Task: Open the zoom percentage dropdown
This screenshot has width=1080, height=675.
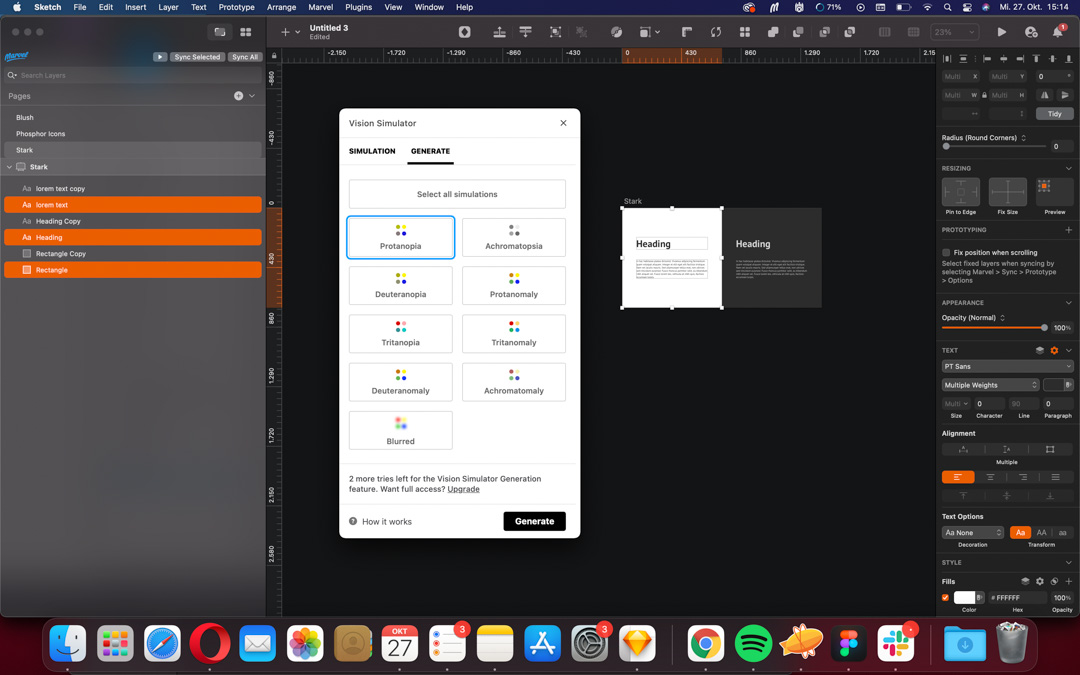Action: click(x=955, y=32)
